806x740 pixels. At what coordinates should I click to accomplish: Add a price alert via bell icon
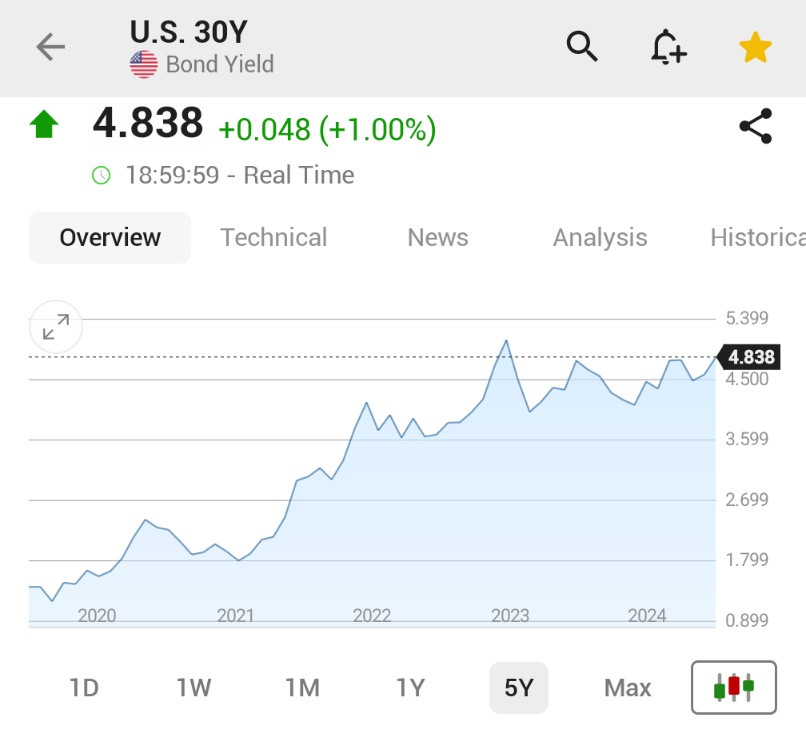point(668,47)
